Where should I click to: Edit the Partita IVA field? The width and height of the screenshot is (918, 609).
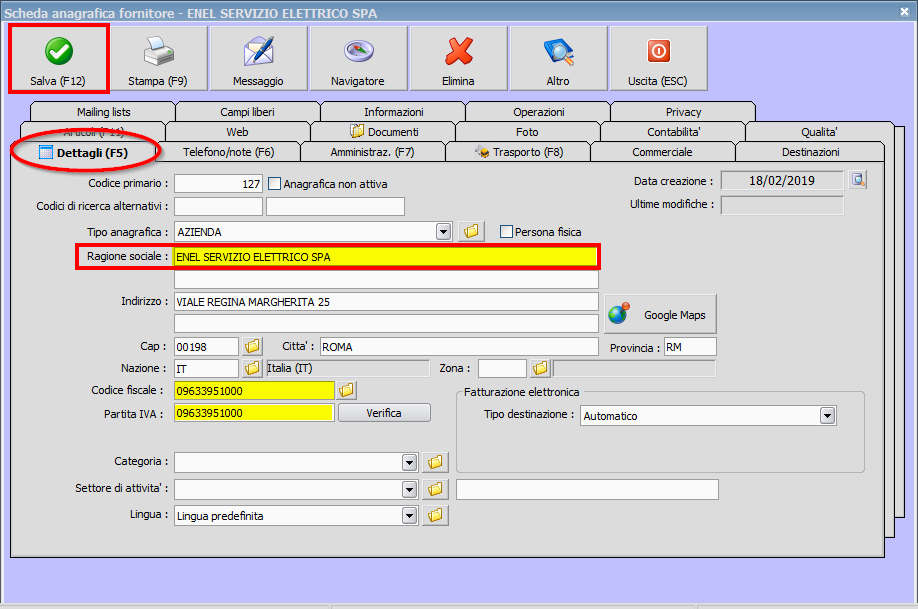pyautogui.click(x=254, y=412)
